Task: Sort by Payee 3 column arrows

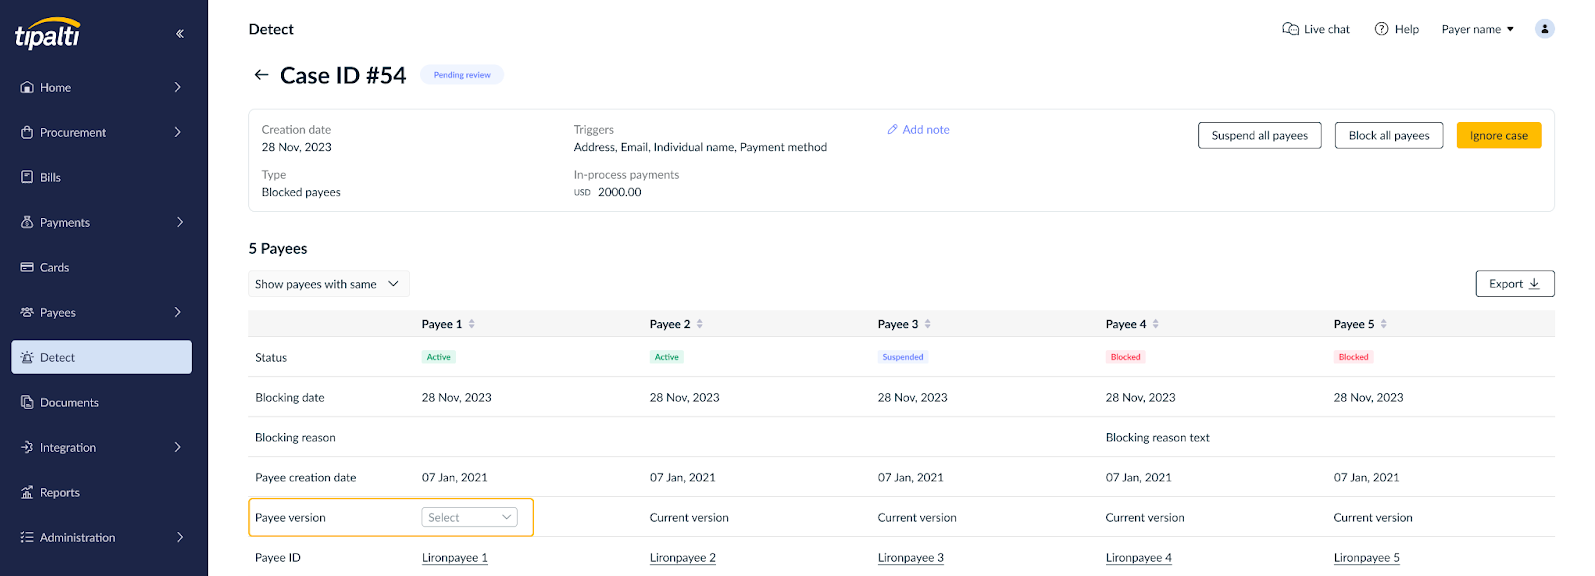Action: tap(928, 324)
